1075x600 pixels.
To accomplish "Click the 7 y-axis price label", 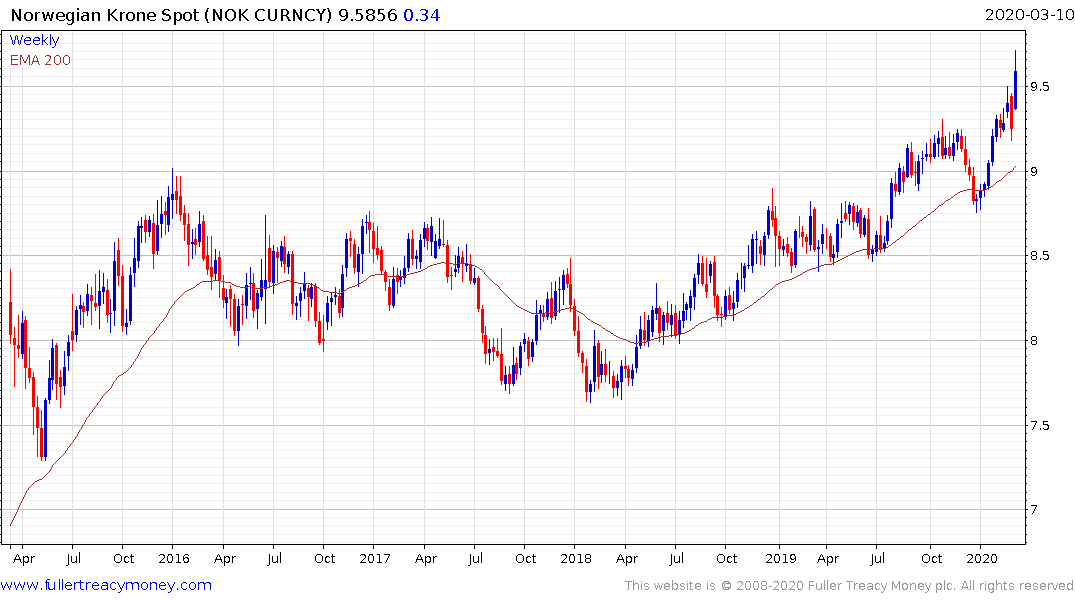I will pos(1034,509).
